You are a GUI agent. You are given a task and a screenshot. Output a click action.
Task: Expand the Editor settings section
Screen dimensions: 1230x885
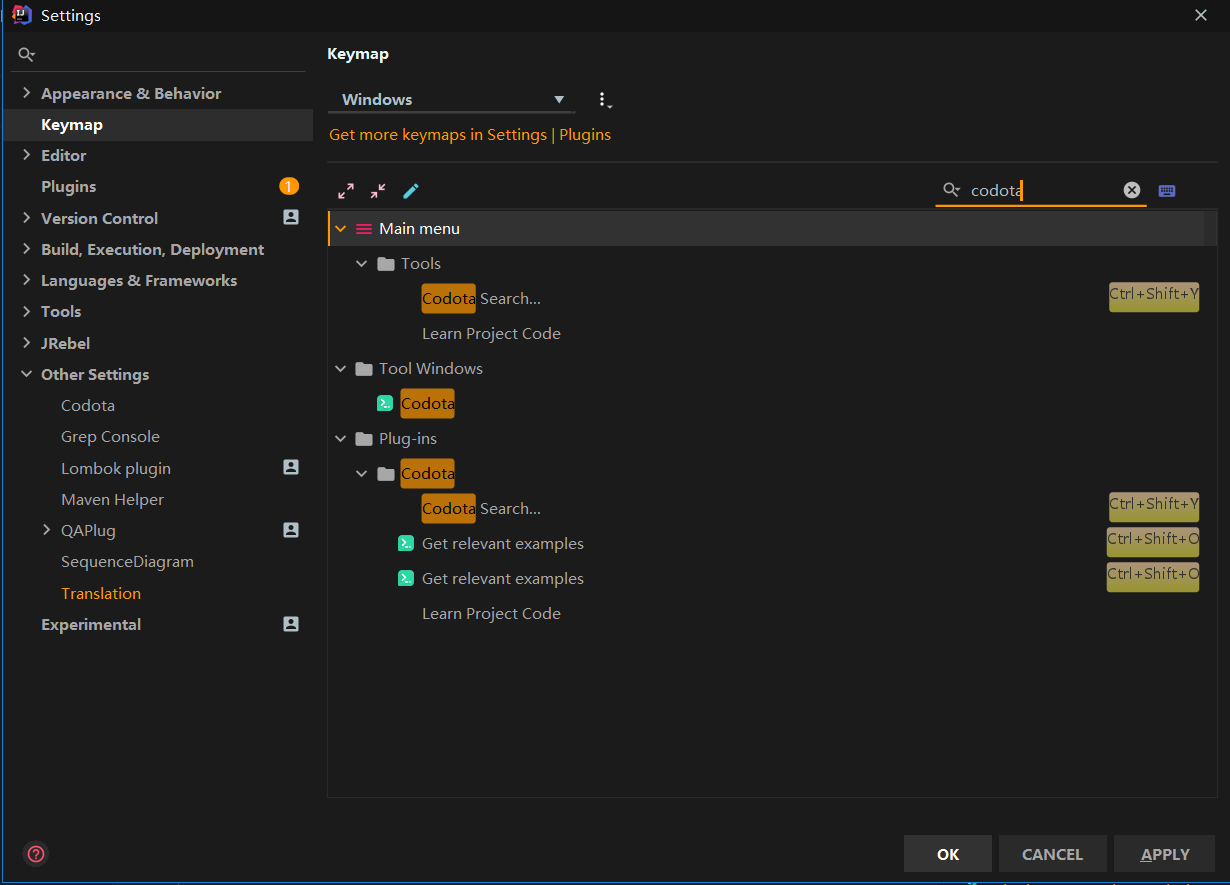(26, 155)
